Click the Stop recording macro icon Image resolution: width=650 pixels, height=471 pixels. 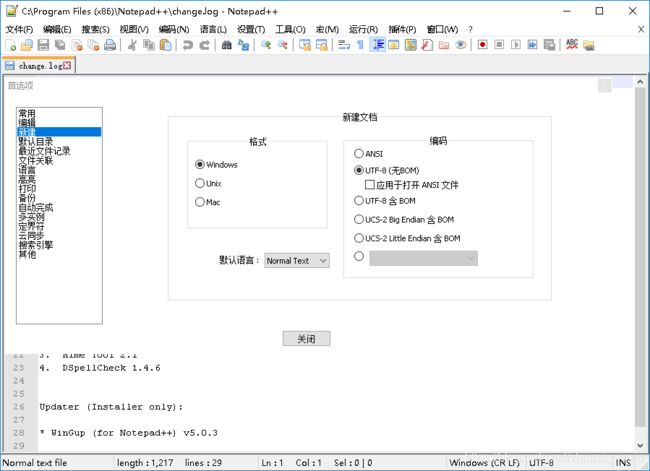pyautogui.click(x=499, y=45)
